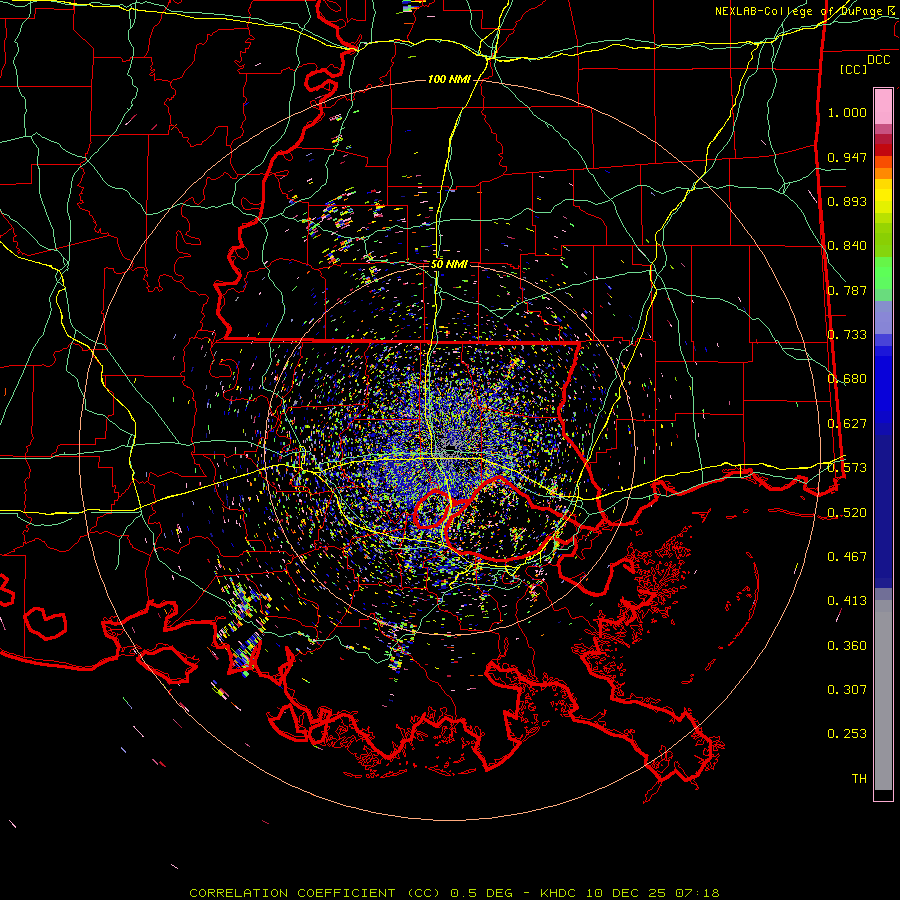The height and width of the screenshot is (900, 900).
Task: Click the "10 DEC 25 07:18" timestamp
Action: (x=653, y=893)
